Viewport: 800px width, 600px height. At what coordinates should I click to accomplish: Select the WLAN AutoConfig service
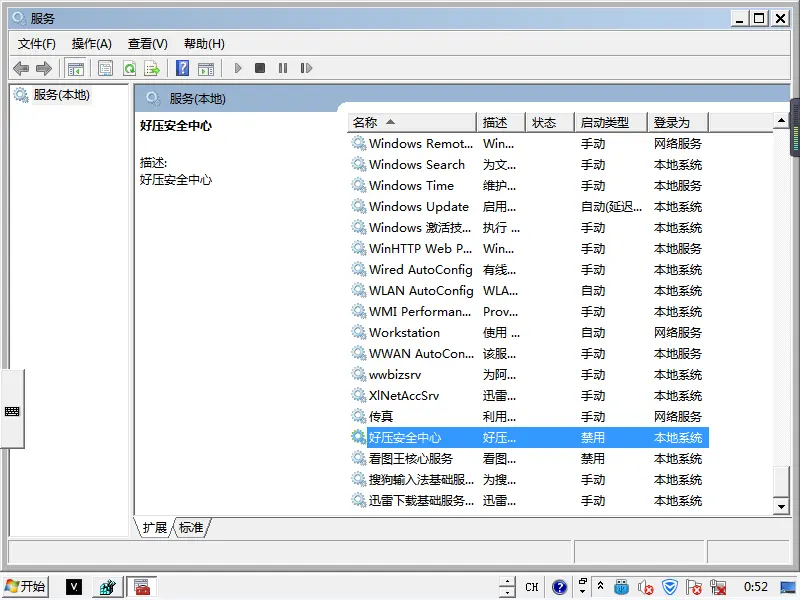tap(528, 291)
